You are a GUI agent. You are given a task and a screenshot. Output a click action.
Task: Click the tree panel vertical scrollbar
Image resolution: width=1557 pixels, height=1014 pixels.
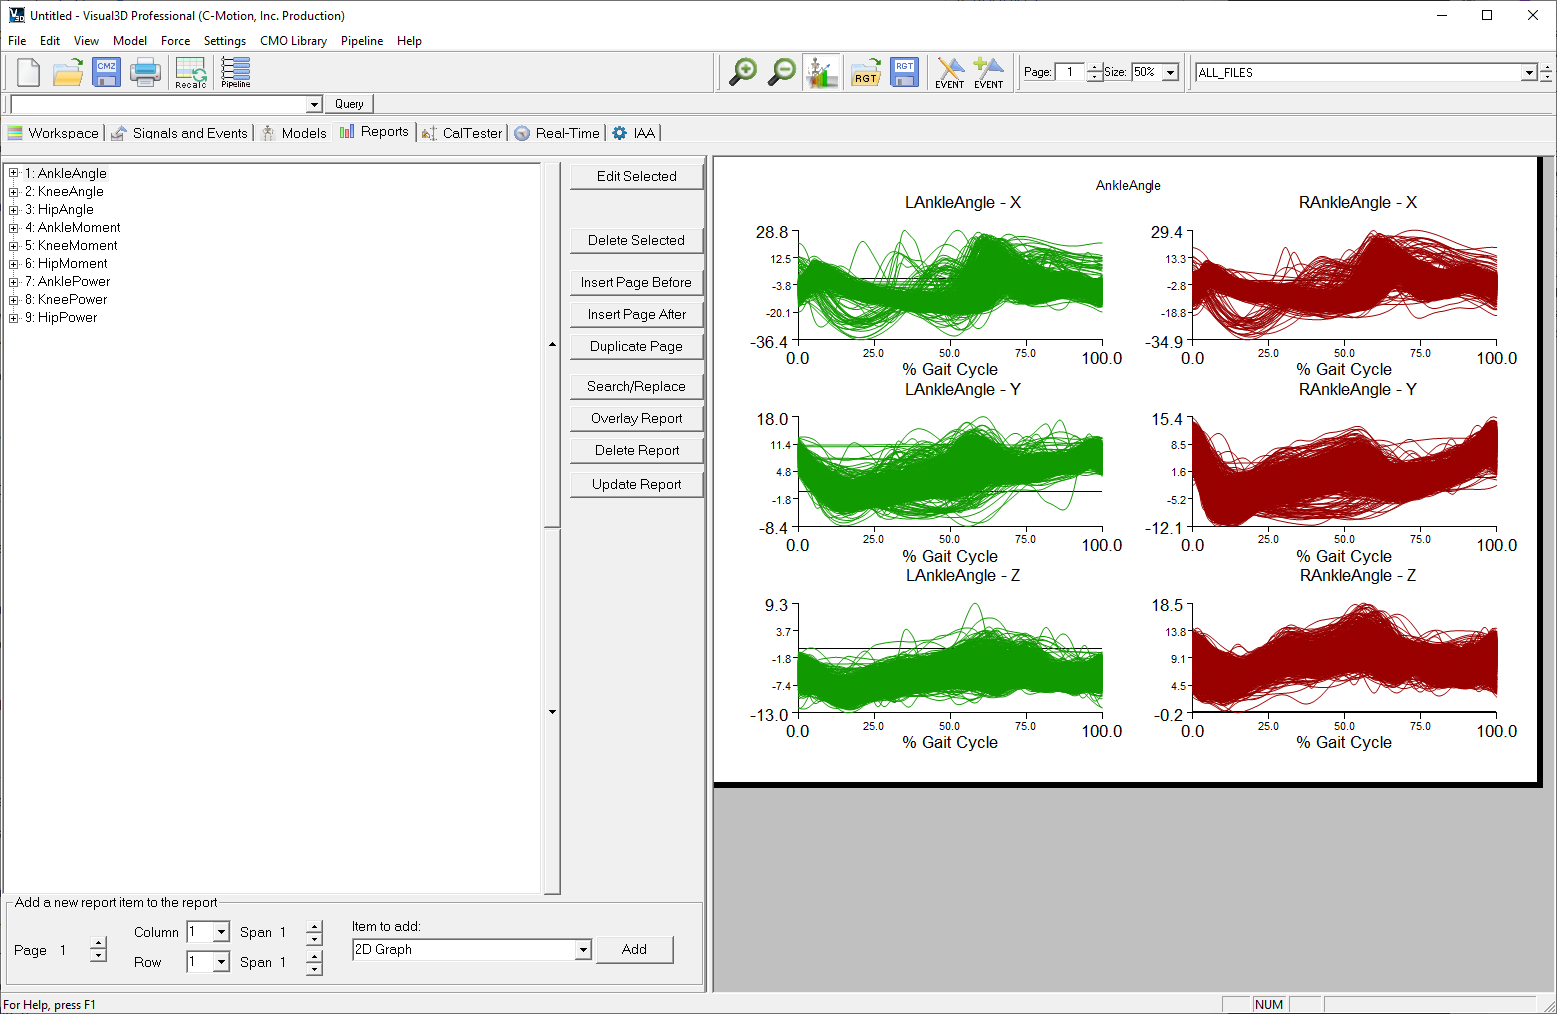coord(552,528)
